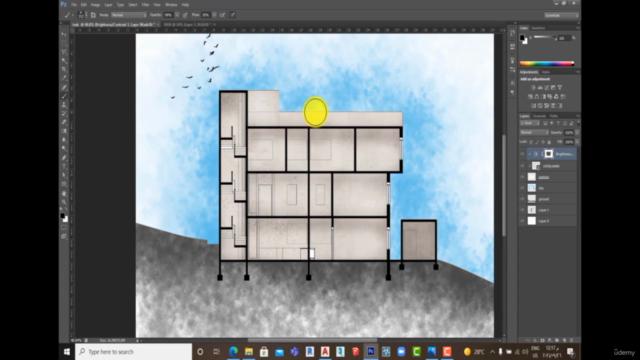
Task: Click foreground color swatch in toolbox
Action: click(x=62, y=216)
